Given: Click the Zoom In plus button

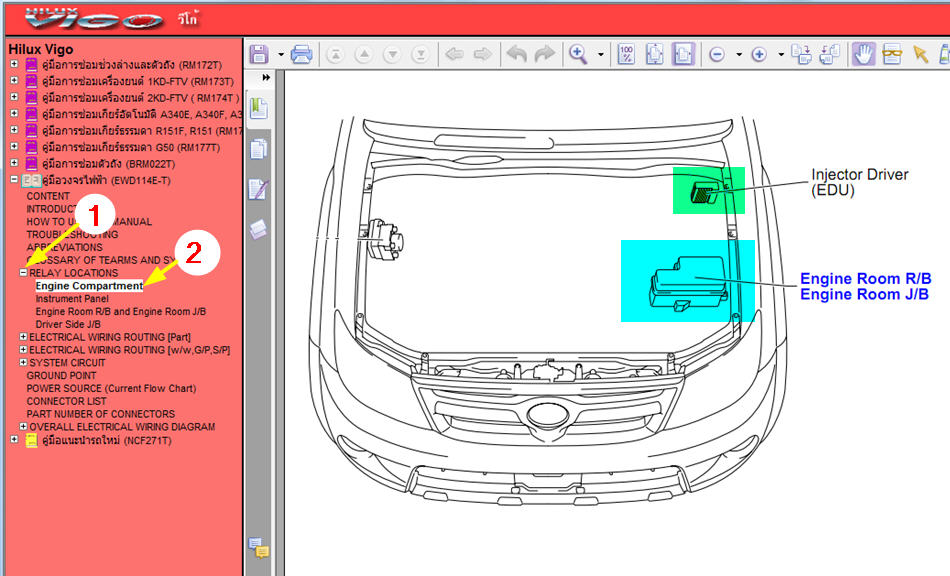Looking at the screenshot, I should 759,55.
